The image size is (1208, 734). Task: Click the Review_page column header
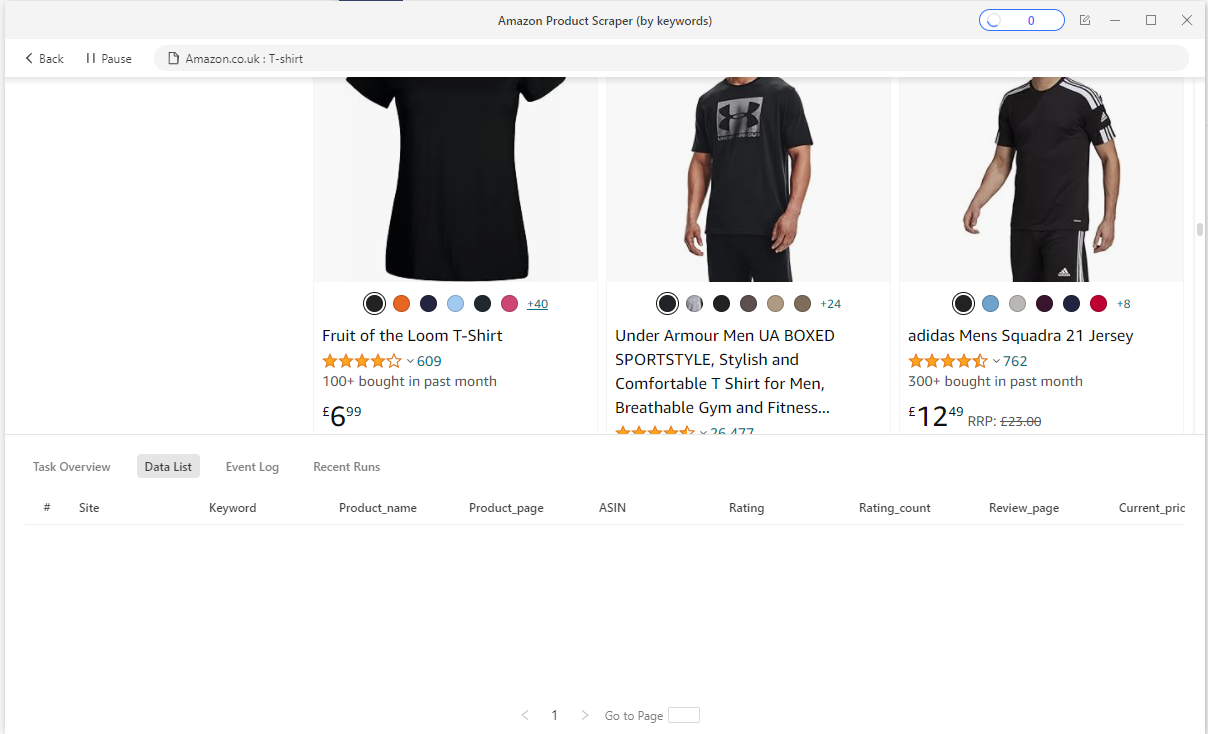[1024, 508]
